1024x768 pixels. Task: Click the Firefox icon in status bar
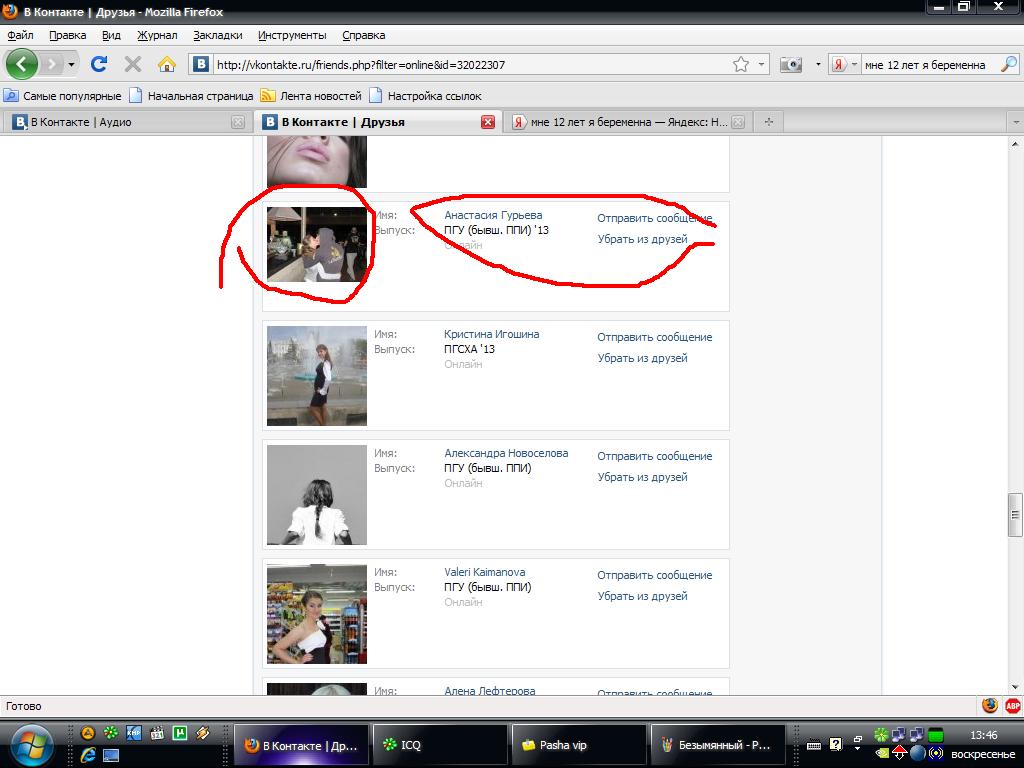coord(989,706)
